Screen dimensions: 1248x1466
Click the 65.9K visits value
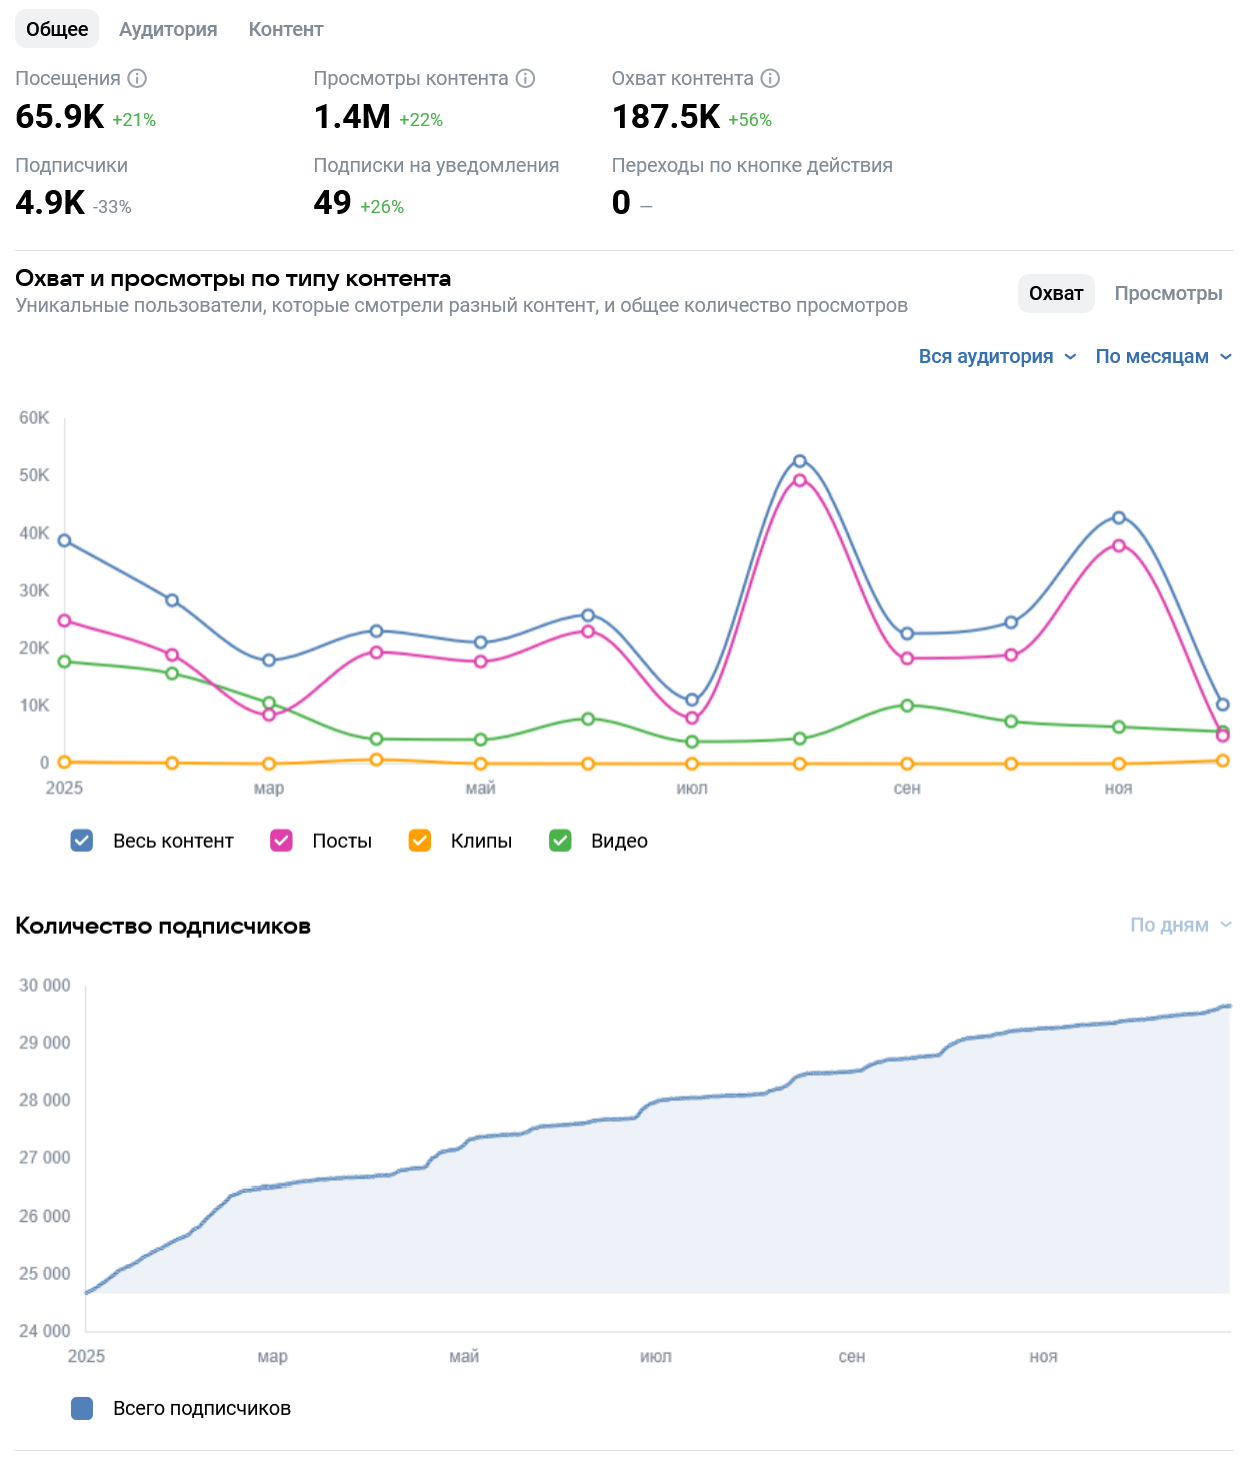coord(60,117)
